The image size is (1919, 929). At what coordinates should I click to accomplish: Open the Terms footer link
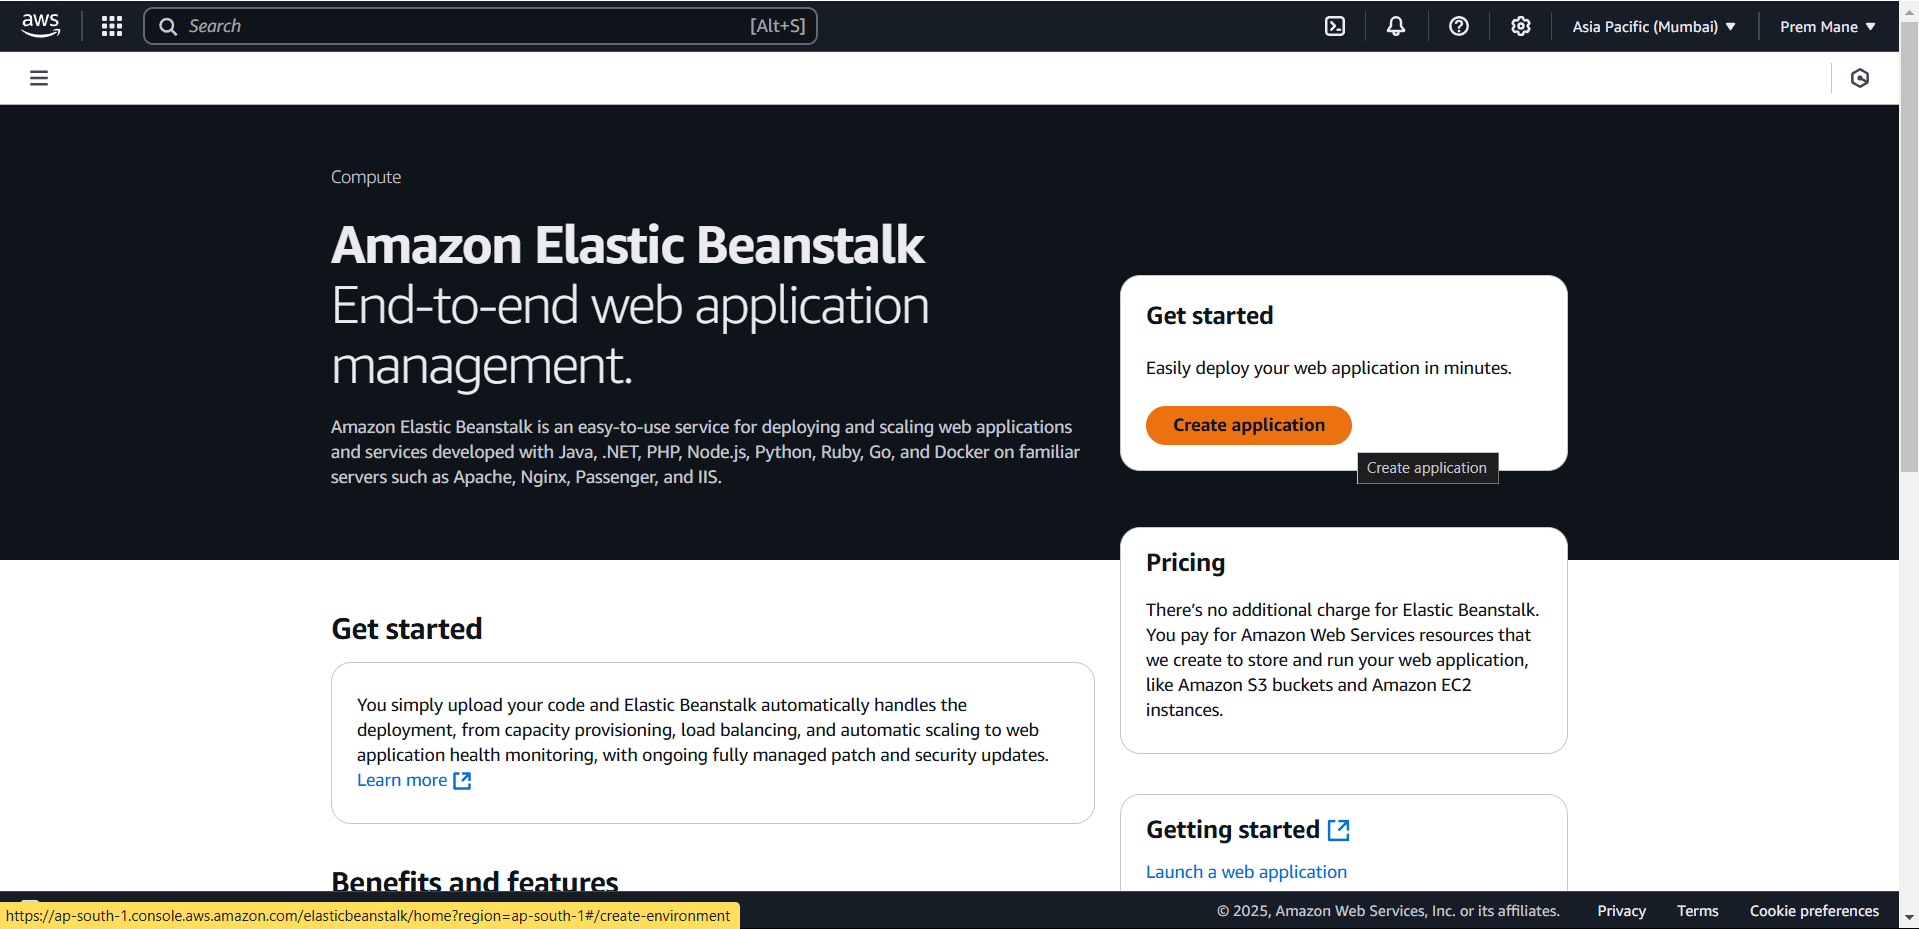click(1698, 911)
